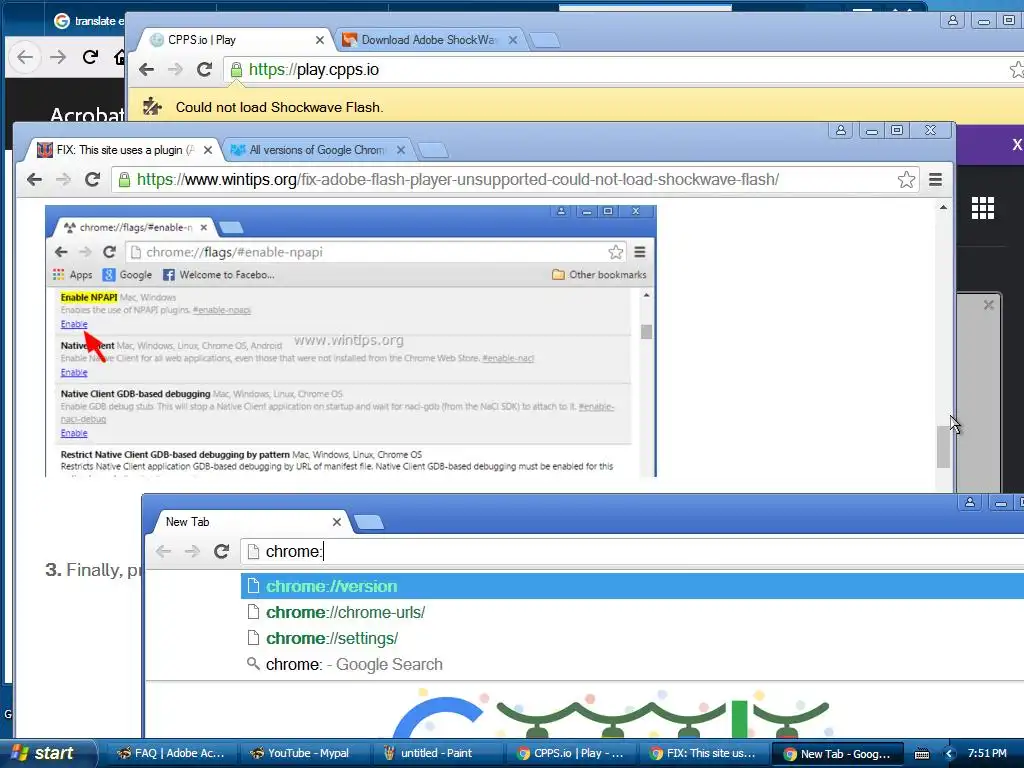
Task: Click green padlock in wintips.org address bar
Action: pyautogui.click(x=124, y=180)
